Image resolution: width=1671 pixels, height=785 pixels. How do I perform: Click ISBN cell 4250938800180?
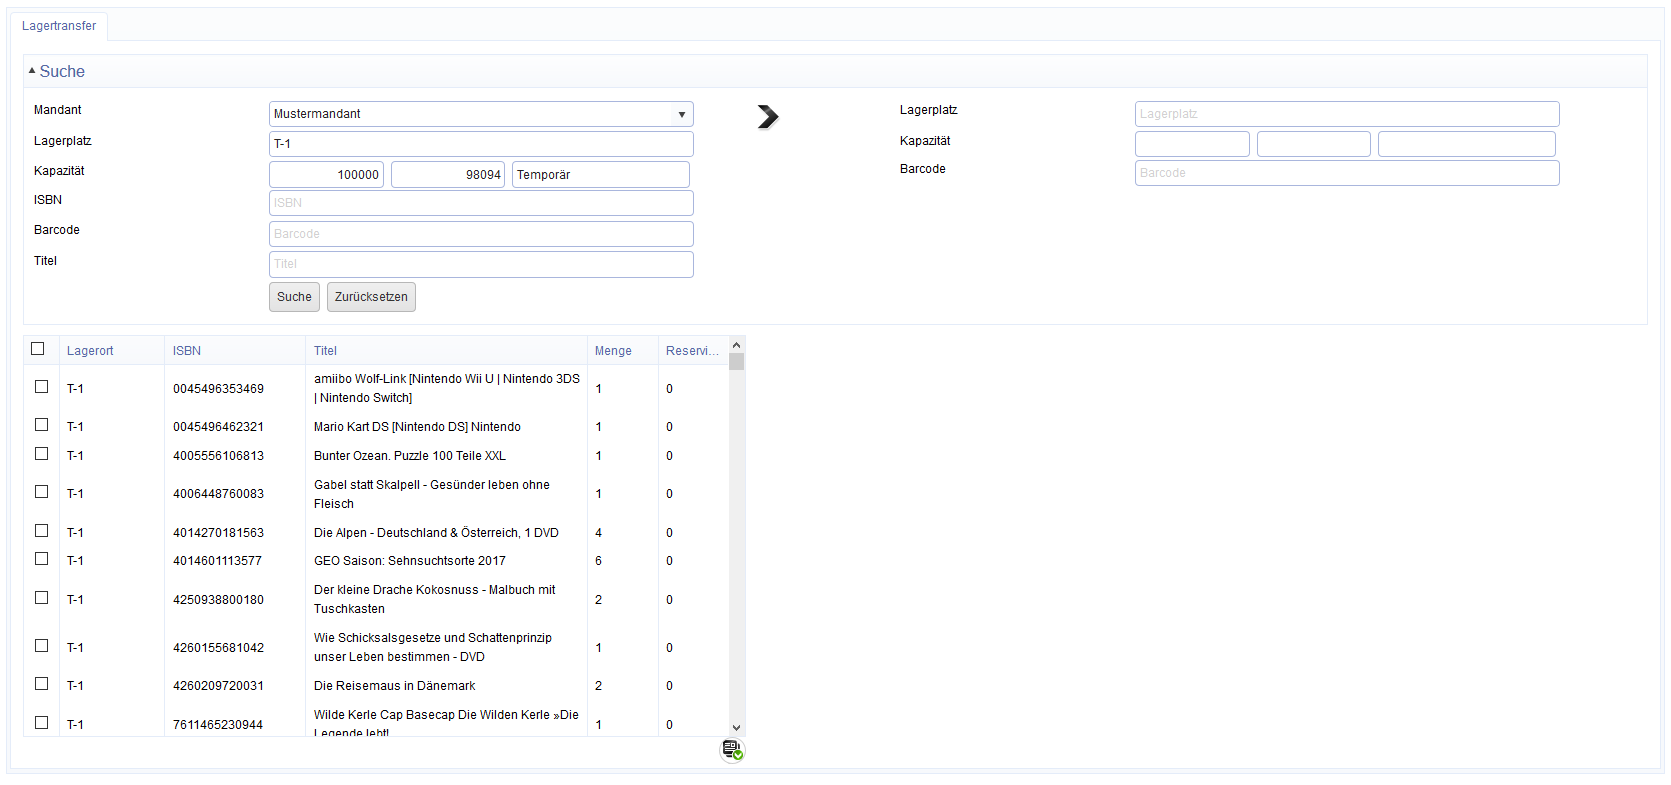(x=218, y=600)
